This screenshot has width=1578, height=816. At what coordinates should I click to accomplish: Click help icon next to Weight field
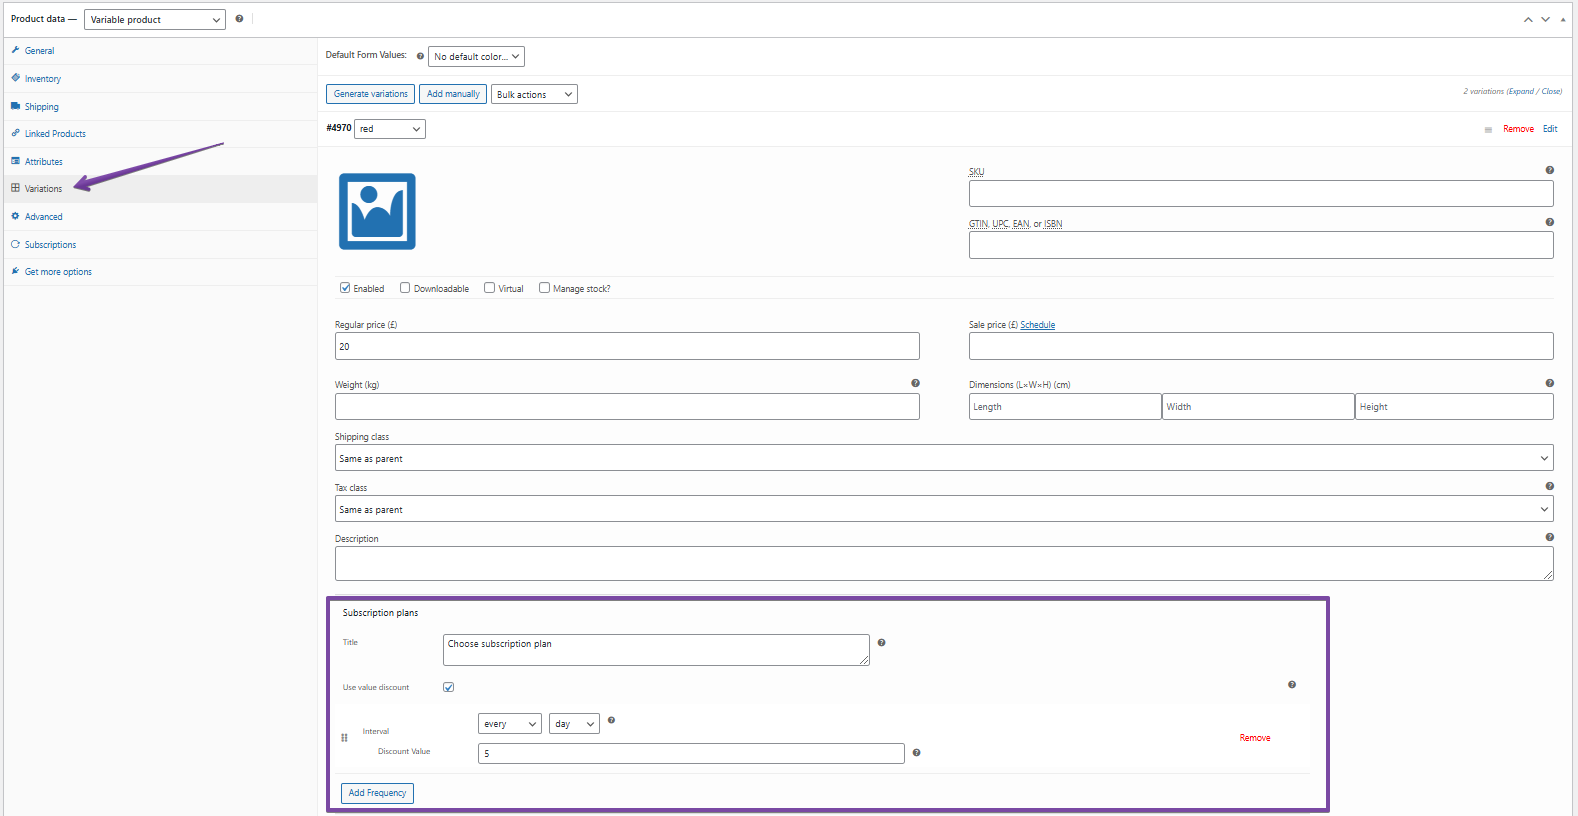point(915,383)
